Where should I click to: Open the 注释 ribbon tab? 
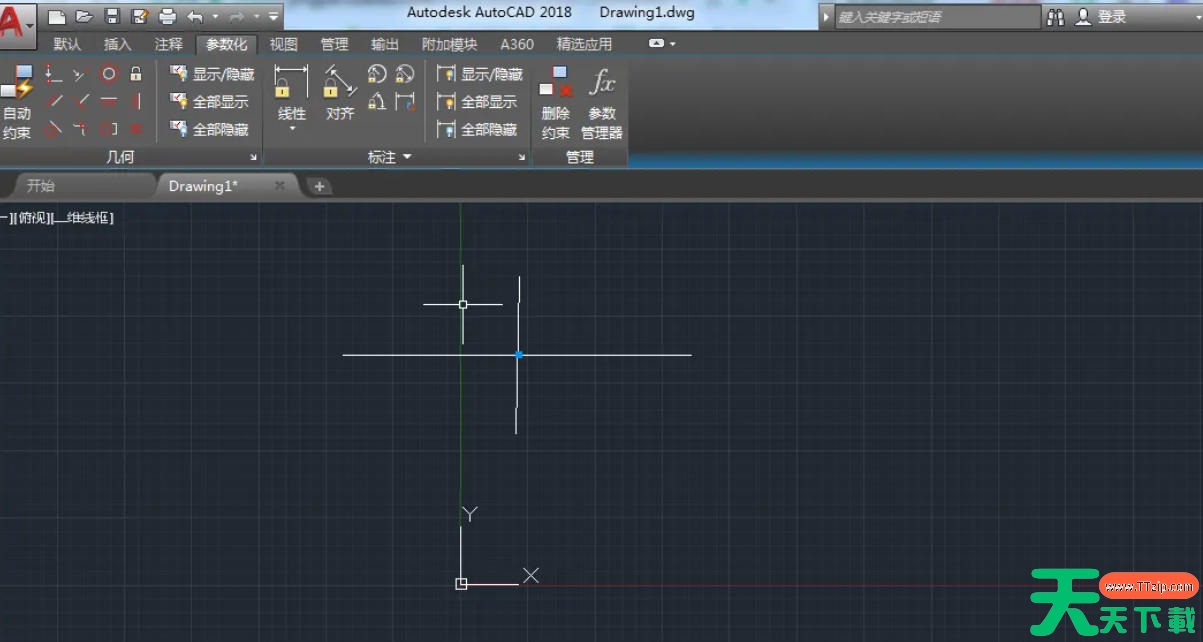coord(169,44)
